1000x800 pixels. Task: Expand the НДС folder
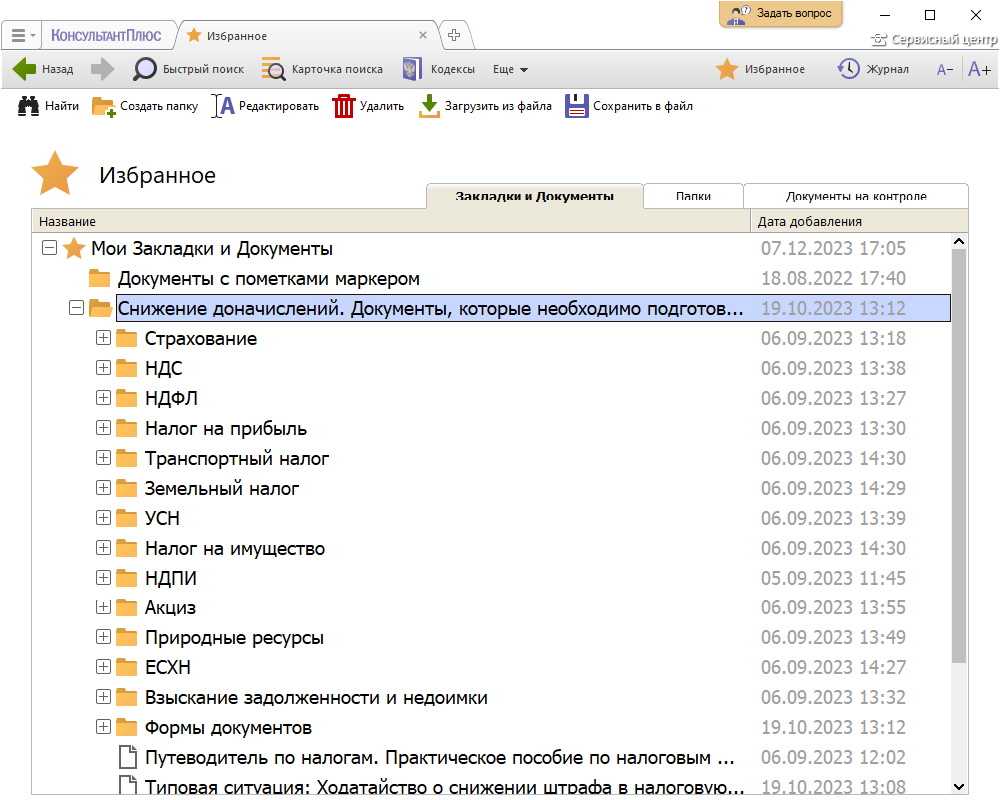click(x=103, y=368)
